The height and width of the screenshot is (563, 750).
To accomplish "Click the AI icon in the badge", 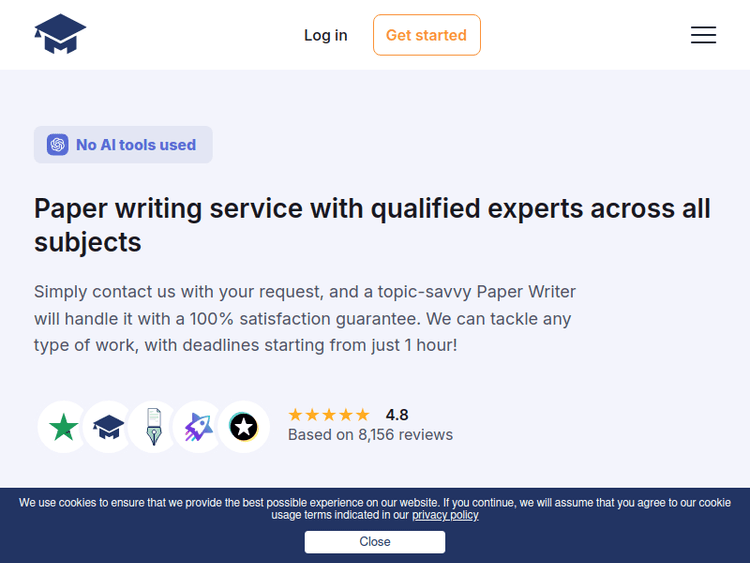I will pos(58,145).
